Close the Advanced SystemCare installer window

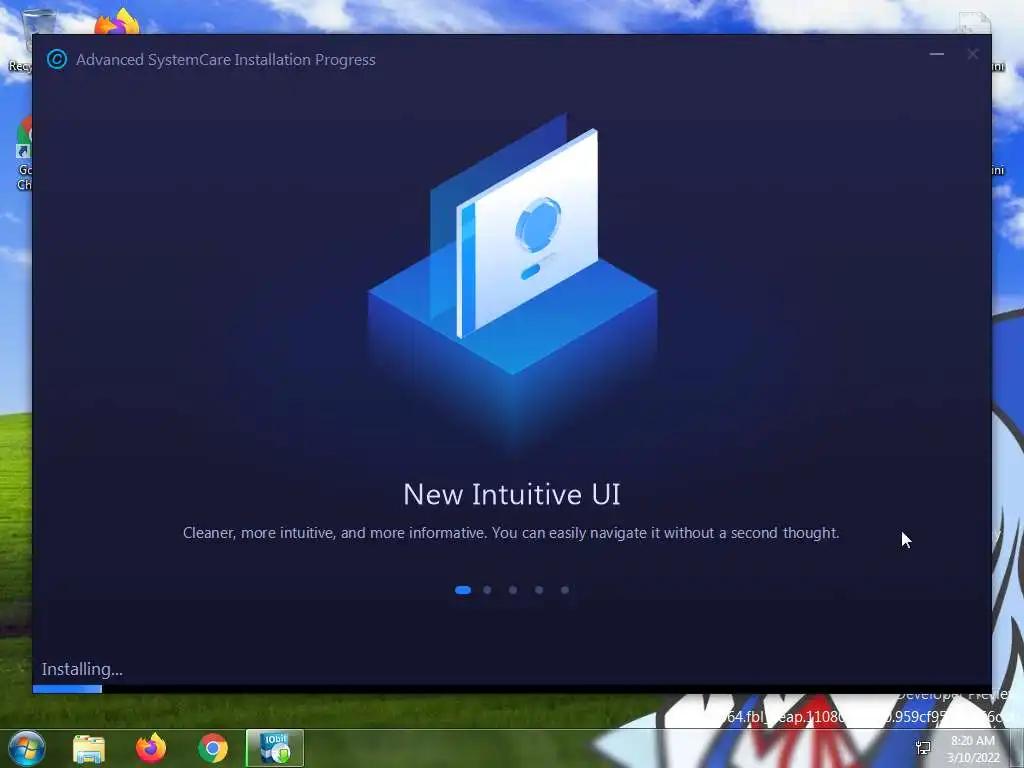(972, 54)
